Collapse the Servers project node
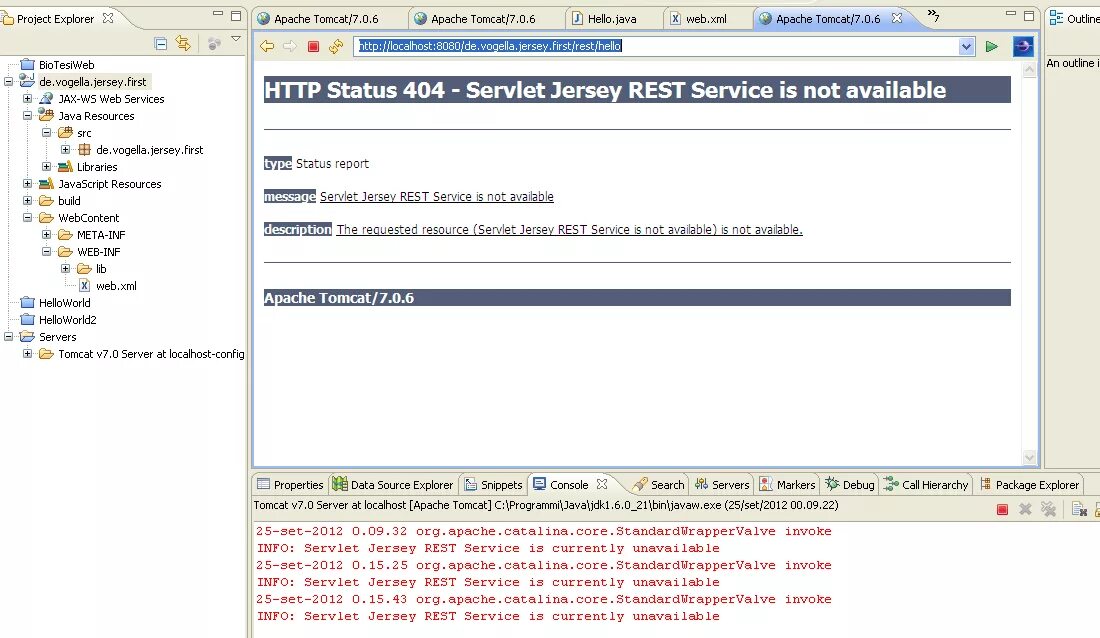The height and width of the screenshot is (638, 1100). [8, 336]
